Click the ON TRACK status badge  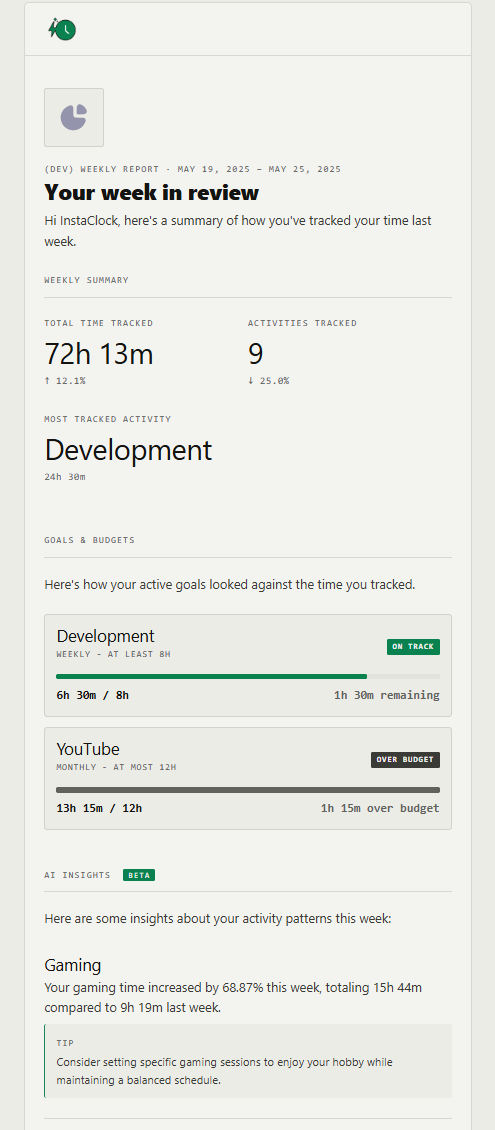pos(413,646)
